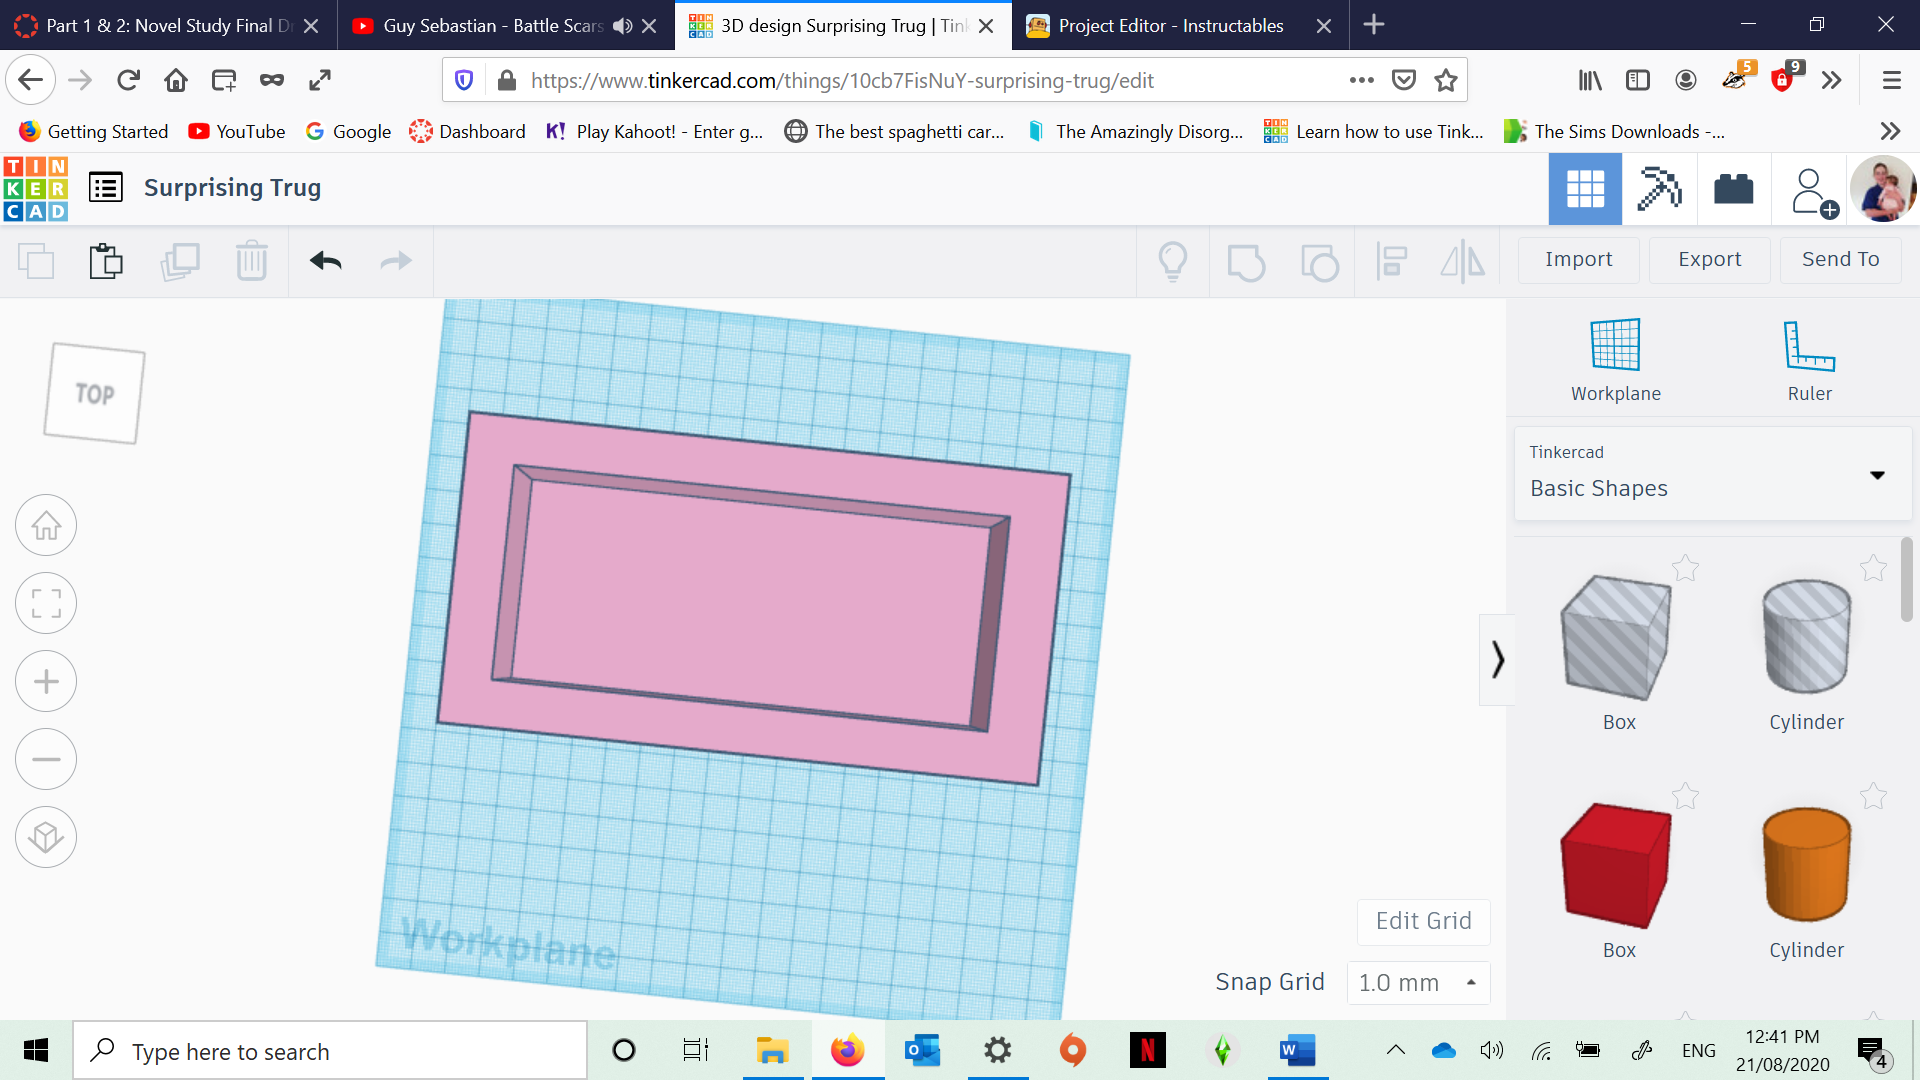Switch to Guy Sebastian Battle Scars tab

[x=492, y=25]
